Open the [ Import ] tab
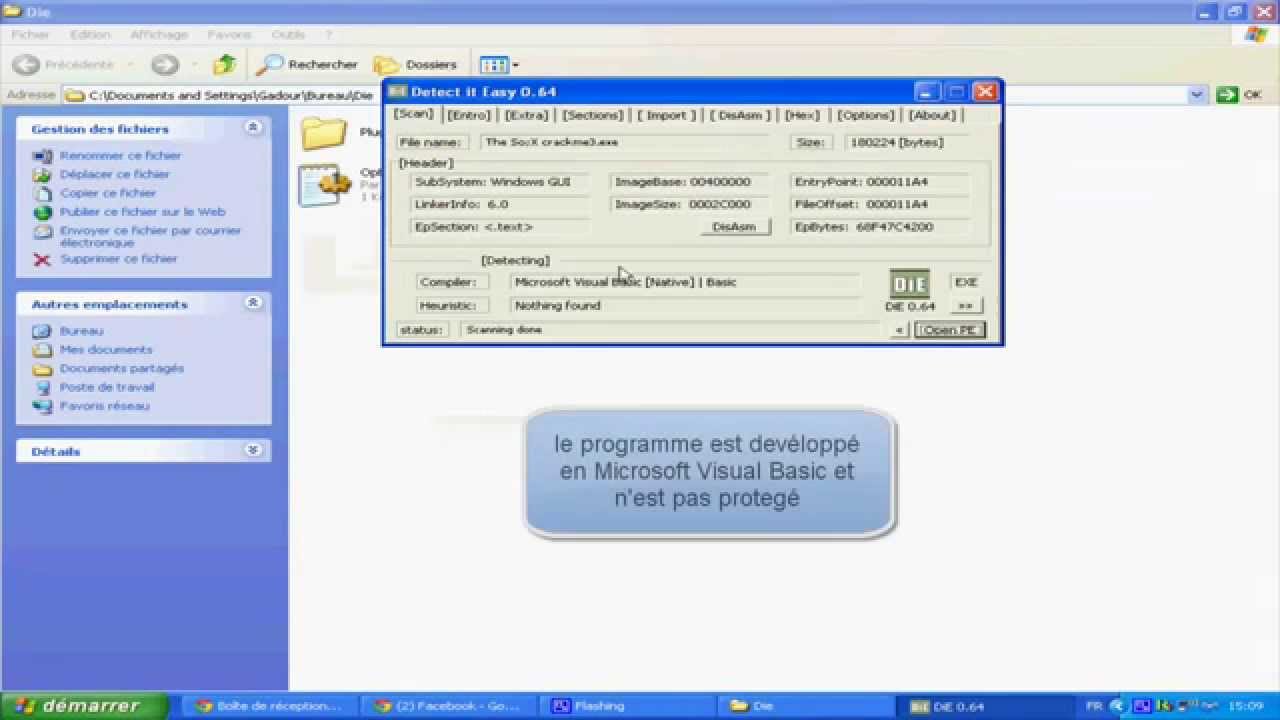The image size is (1280, 720). click(x=667, y=115)
